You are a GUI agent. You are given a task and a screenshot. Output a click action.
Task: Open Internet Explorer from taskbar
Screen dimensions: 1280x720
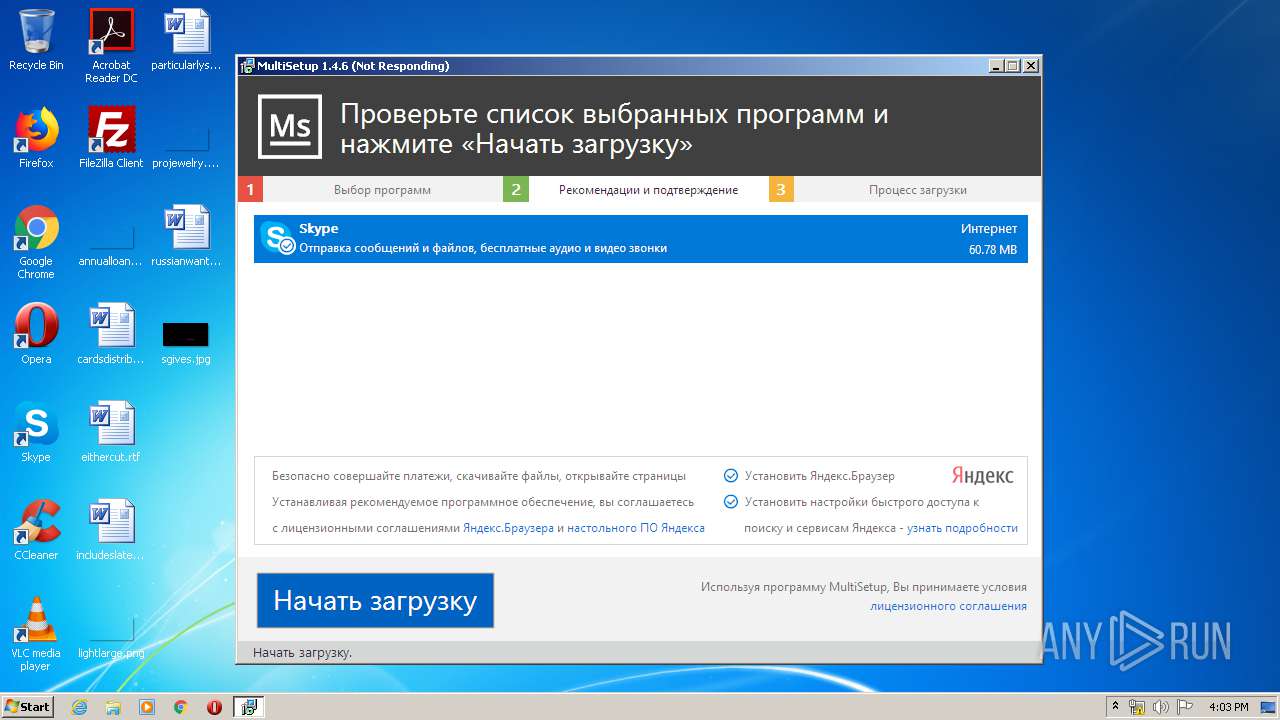click(x=79, y=707)
